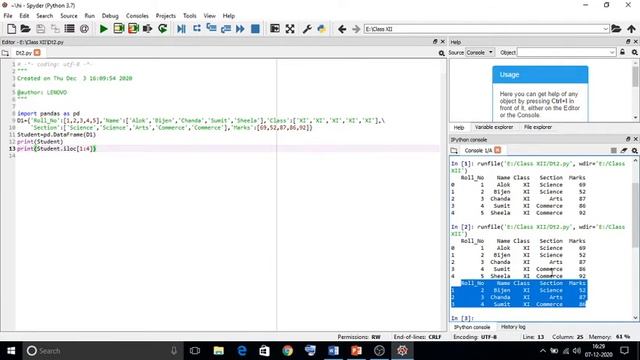Open editor options search icon
Screen dimensions: 640x360
point(441,53)
